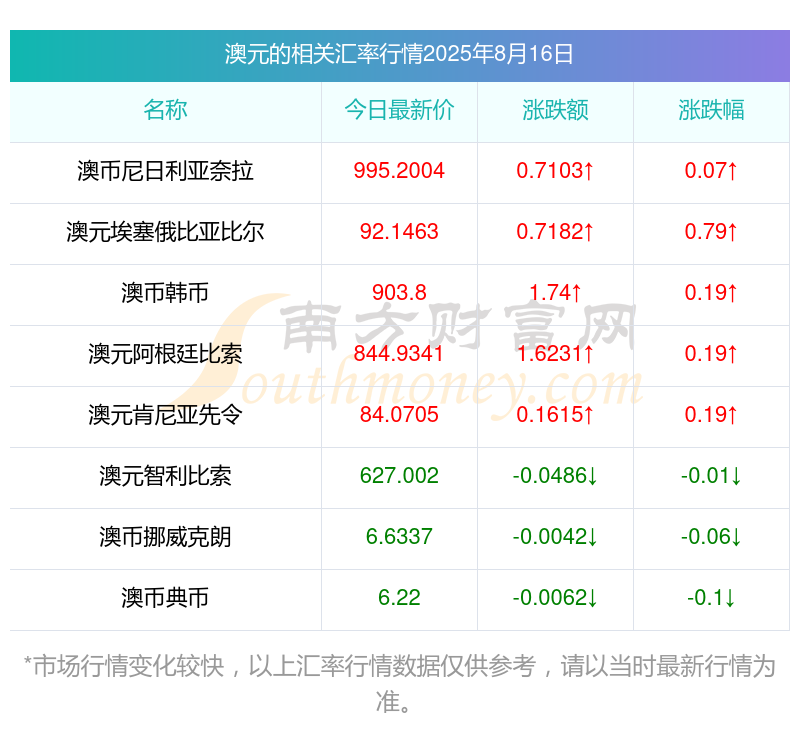
Task: Click the 今日最新价 column header
Action: [399, 110]
